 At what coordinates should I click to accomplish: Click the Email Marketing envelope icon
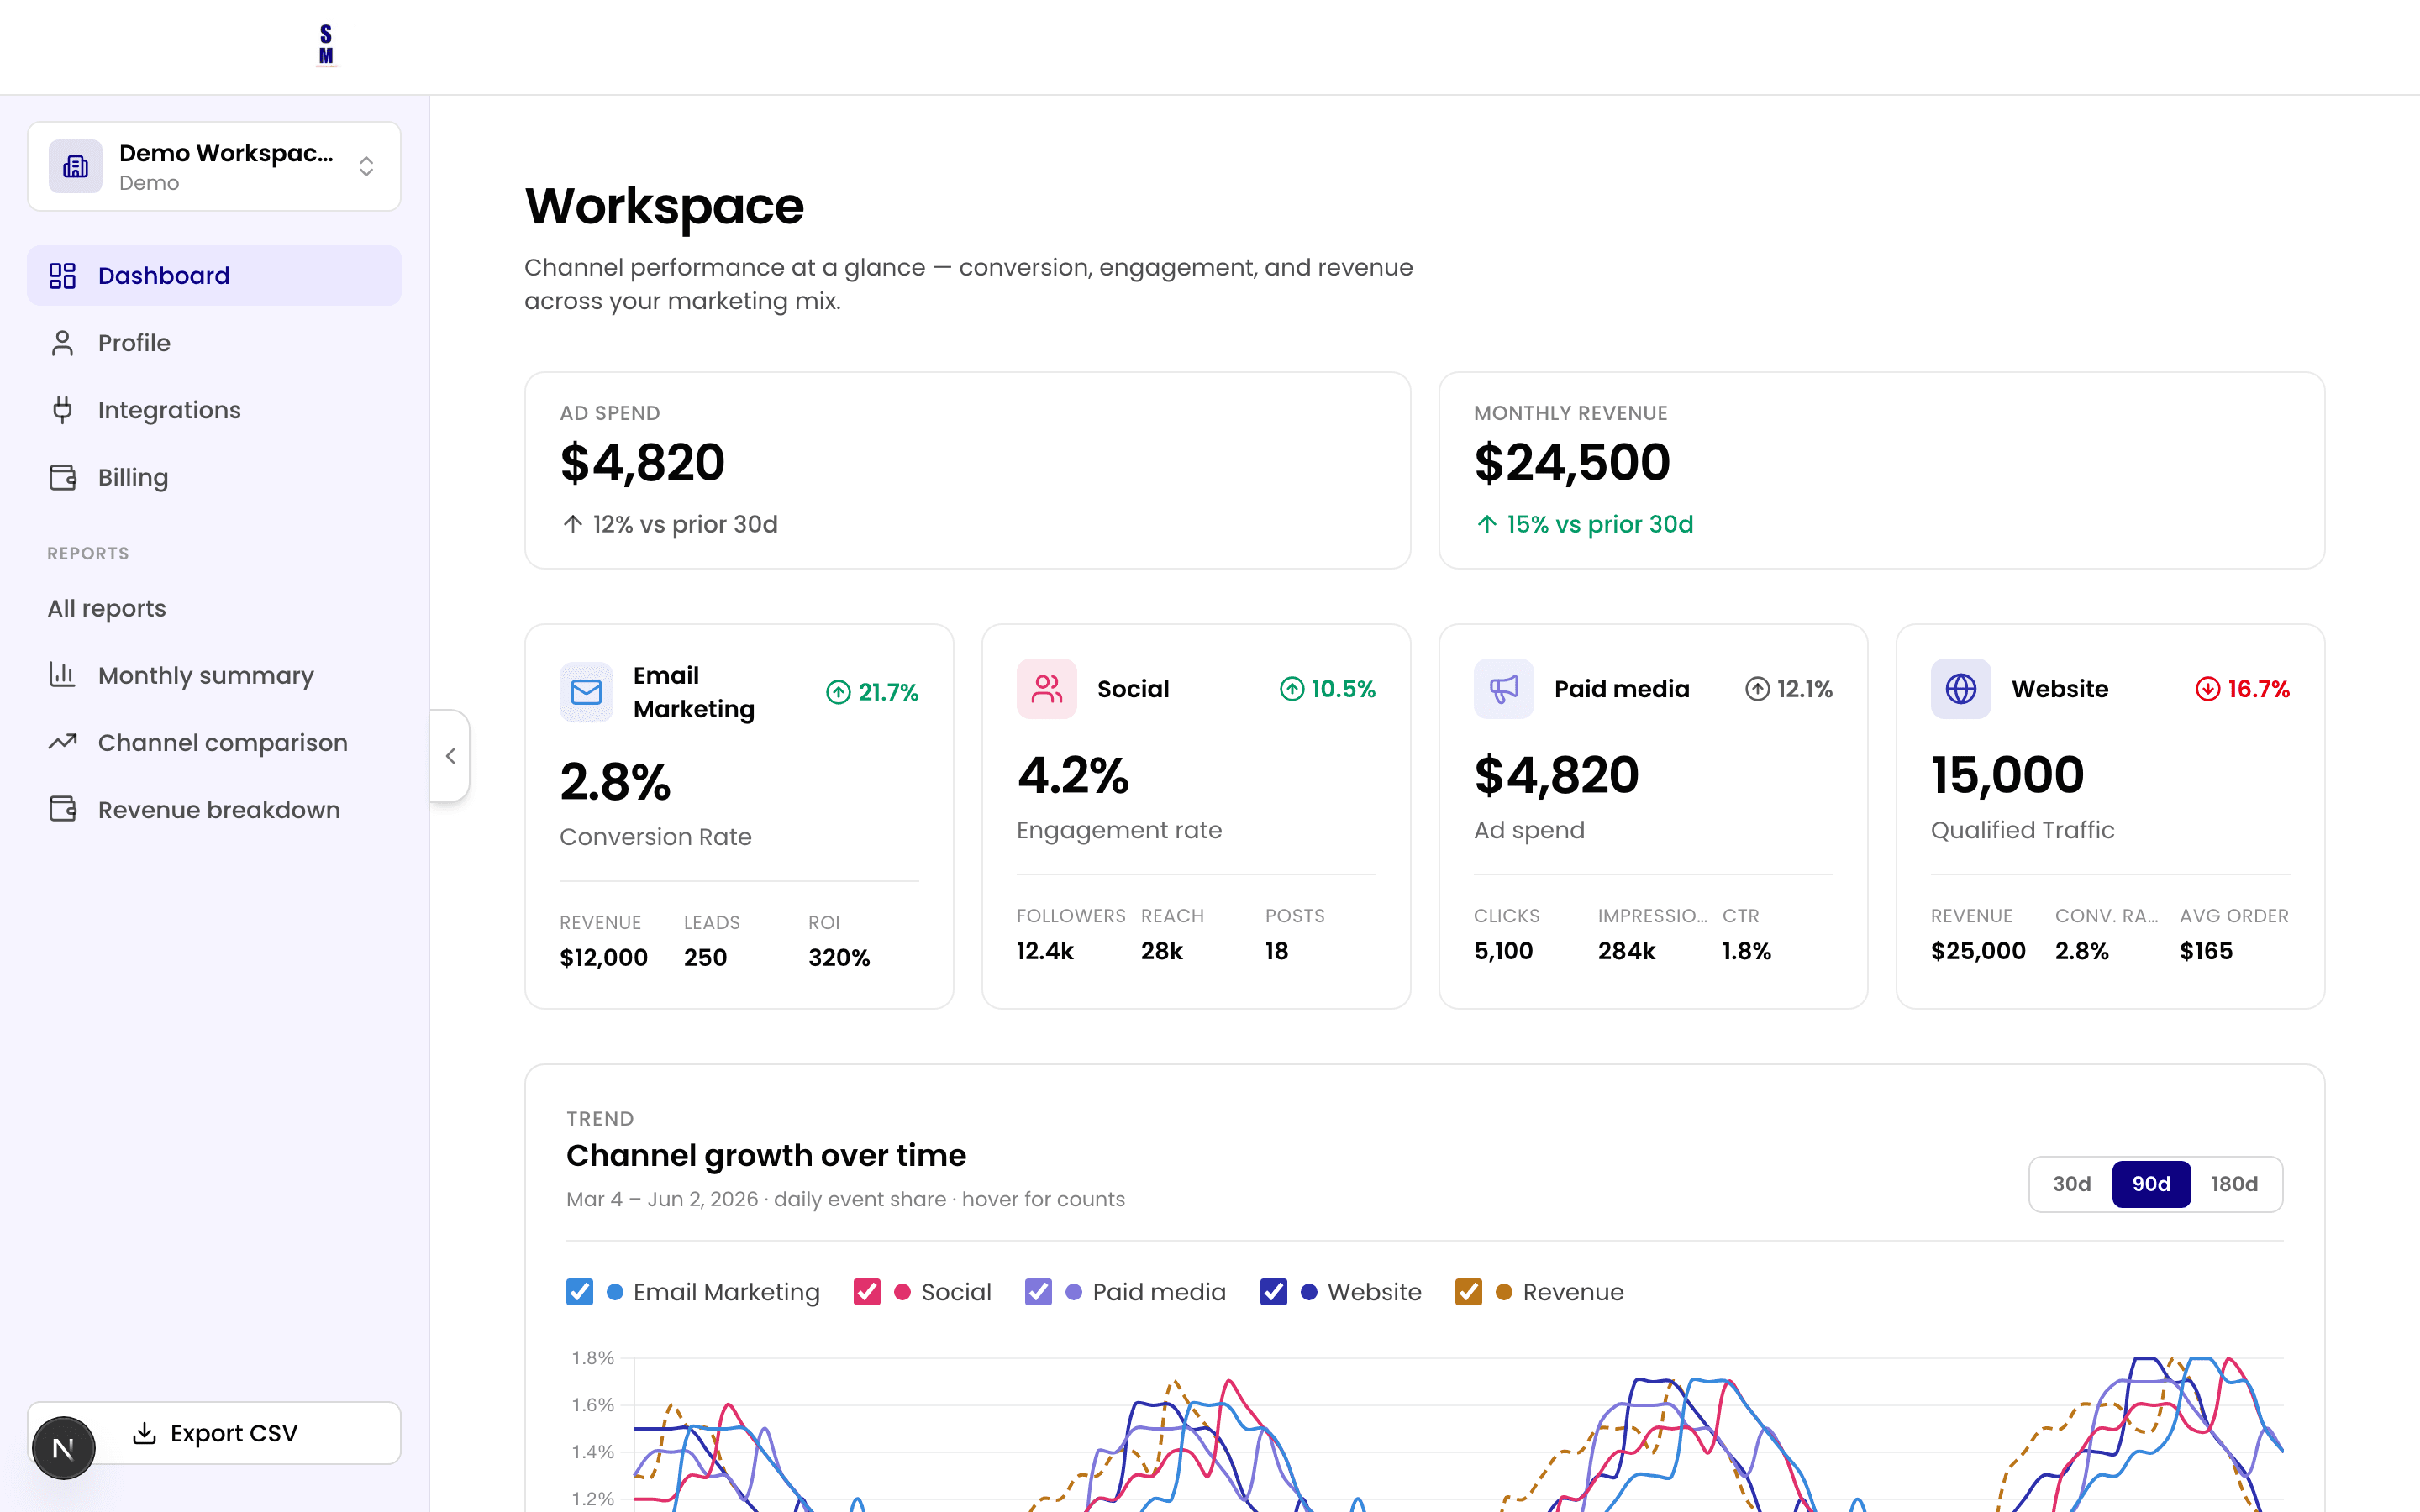586,692
